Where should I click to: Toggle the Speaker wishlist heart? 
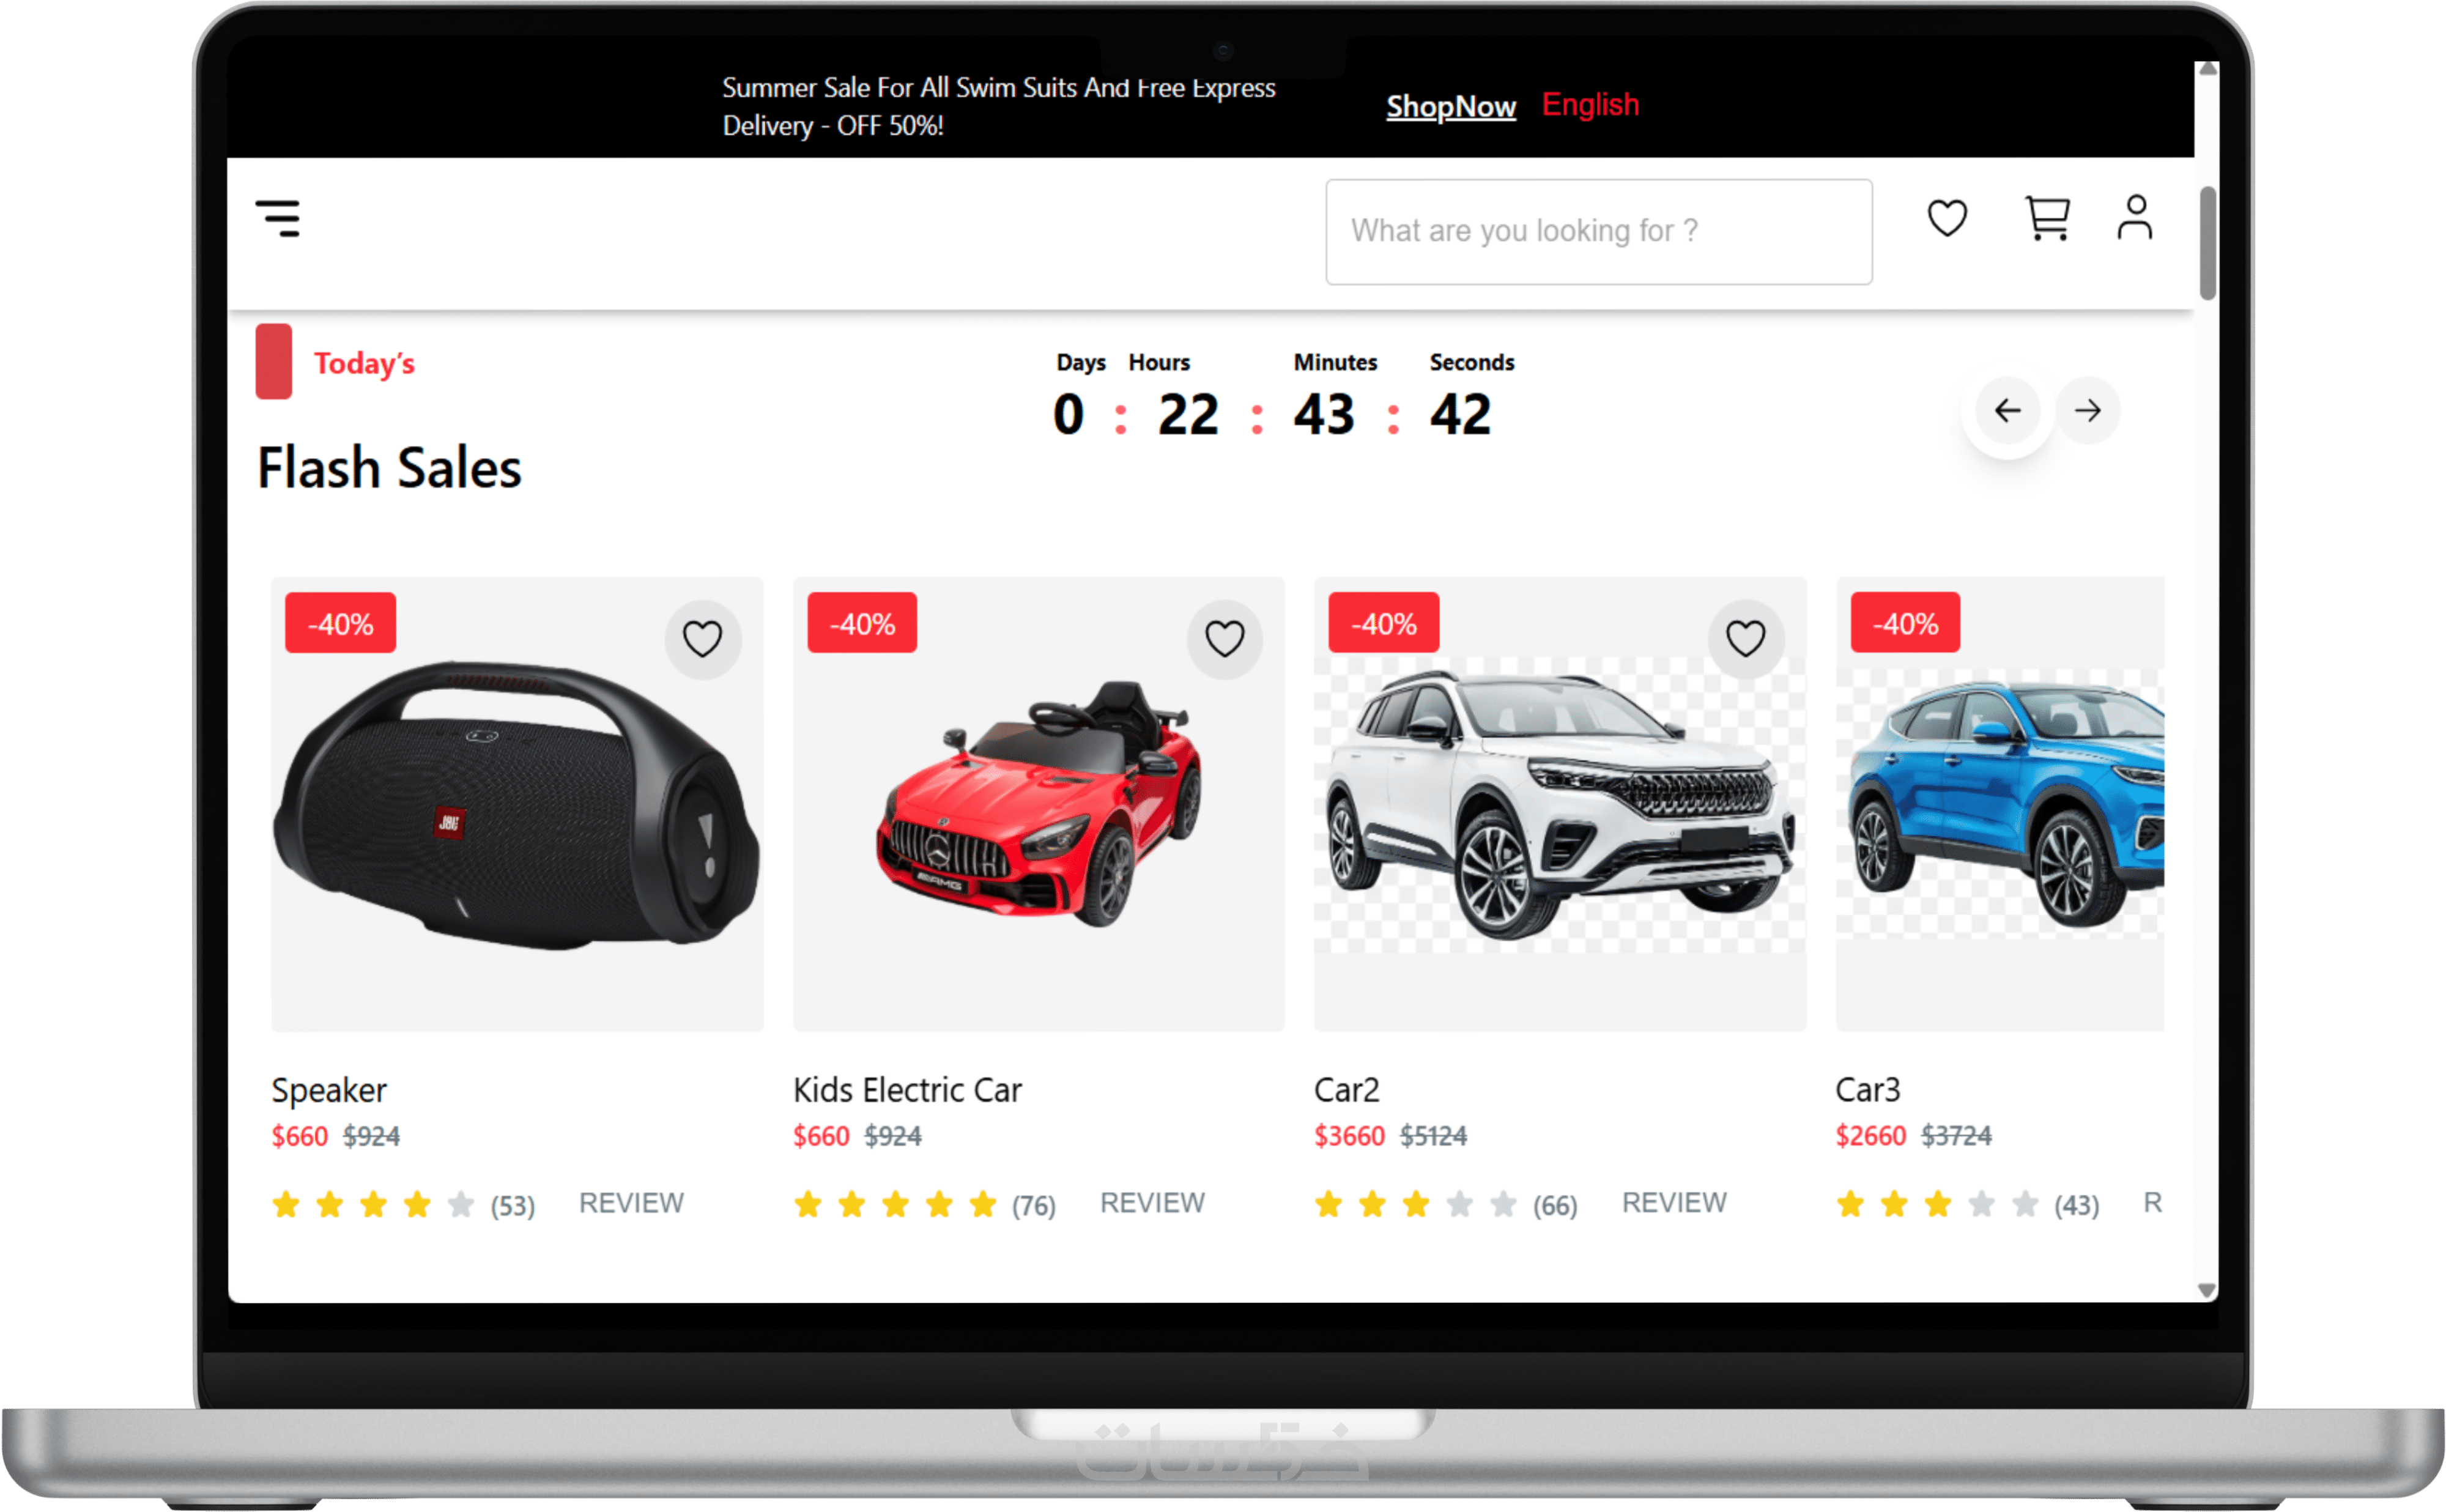pyautogui.click(x=702, y=638)
